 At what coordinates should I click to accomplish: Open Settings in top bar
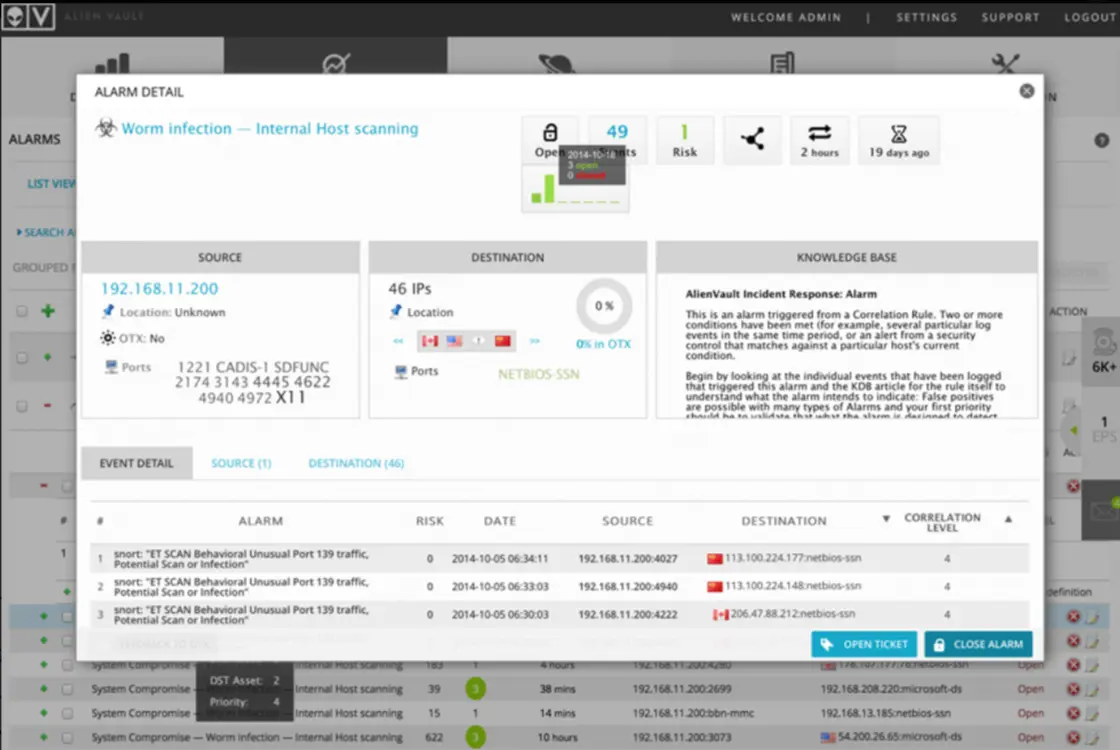926,17
